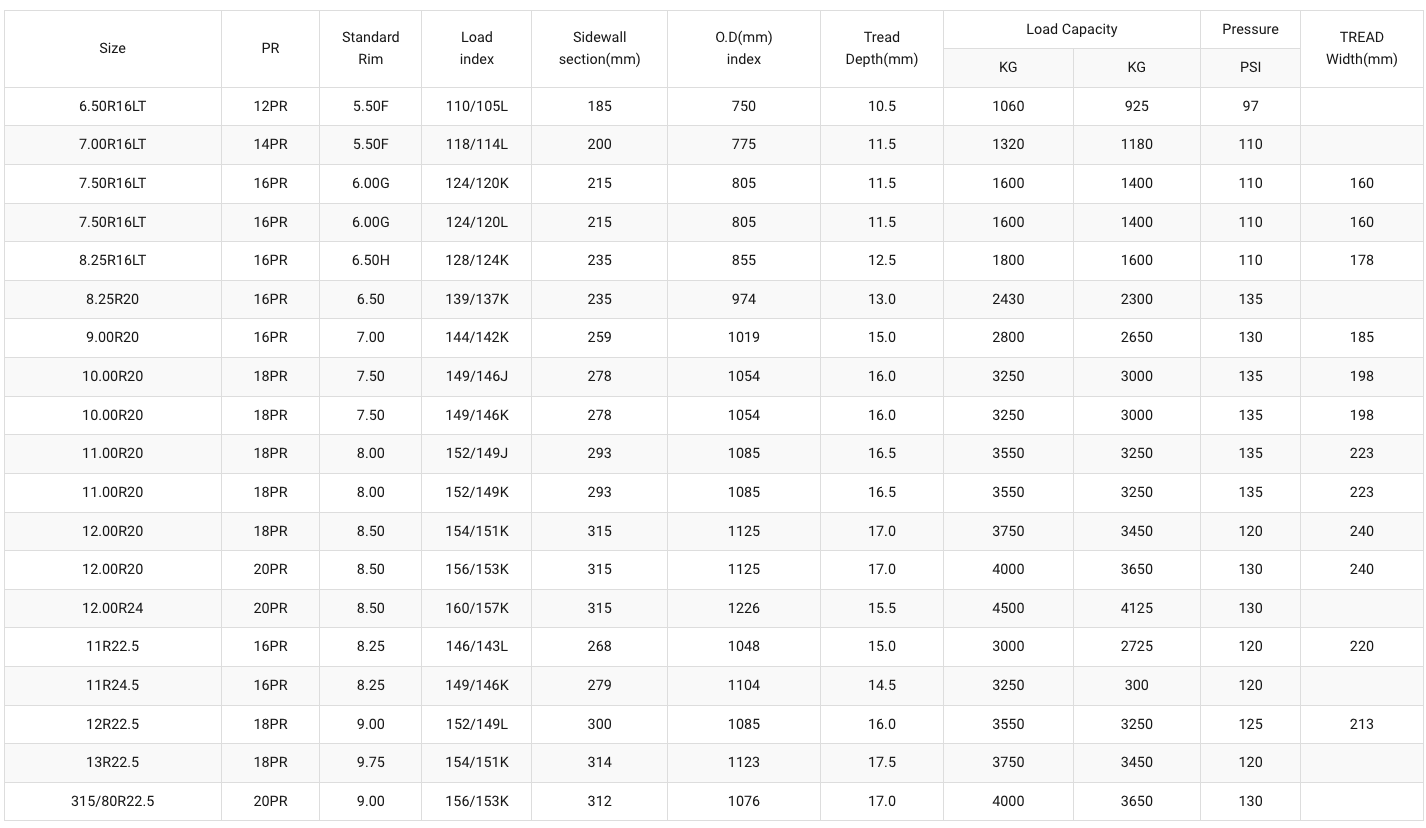The image size is (1426, 828).
Task: Select the 1226 O.D value cell
Action: 743,608
